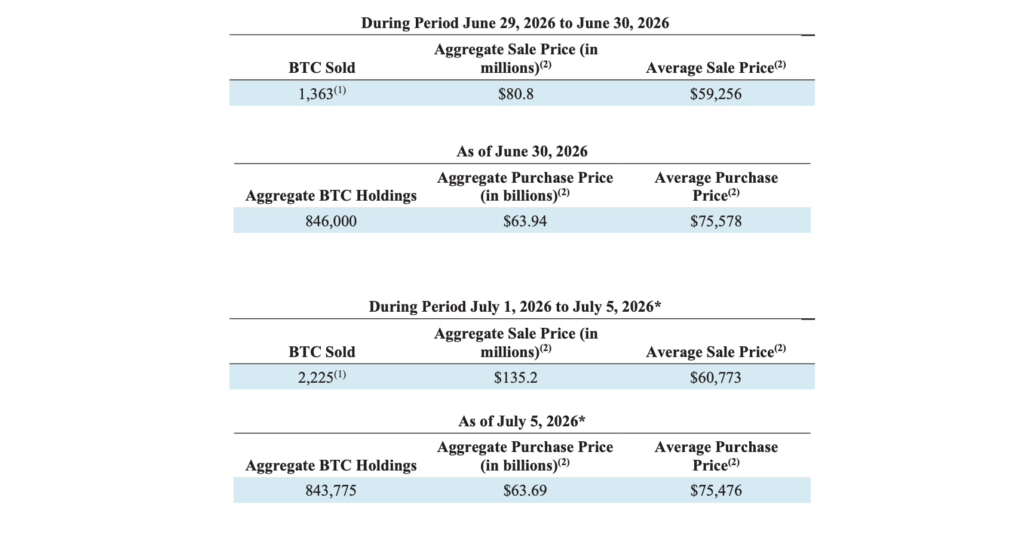Click the July 1 to July 5 period heading
The height and width of the screenshot is (535, 1024).
tap(515, 306)
